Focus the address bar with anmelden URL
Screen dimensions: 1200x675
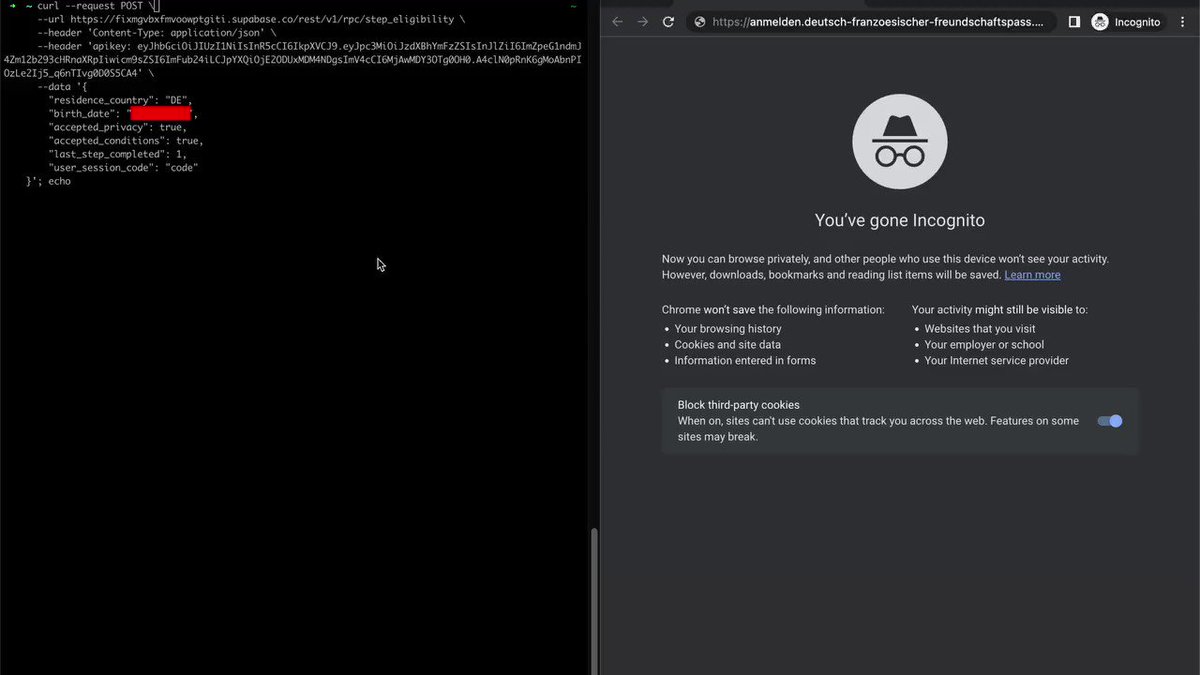[x=871, y=21]
